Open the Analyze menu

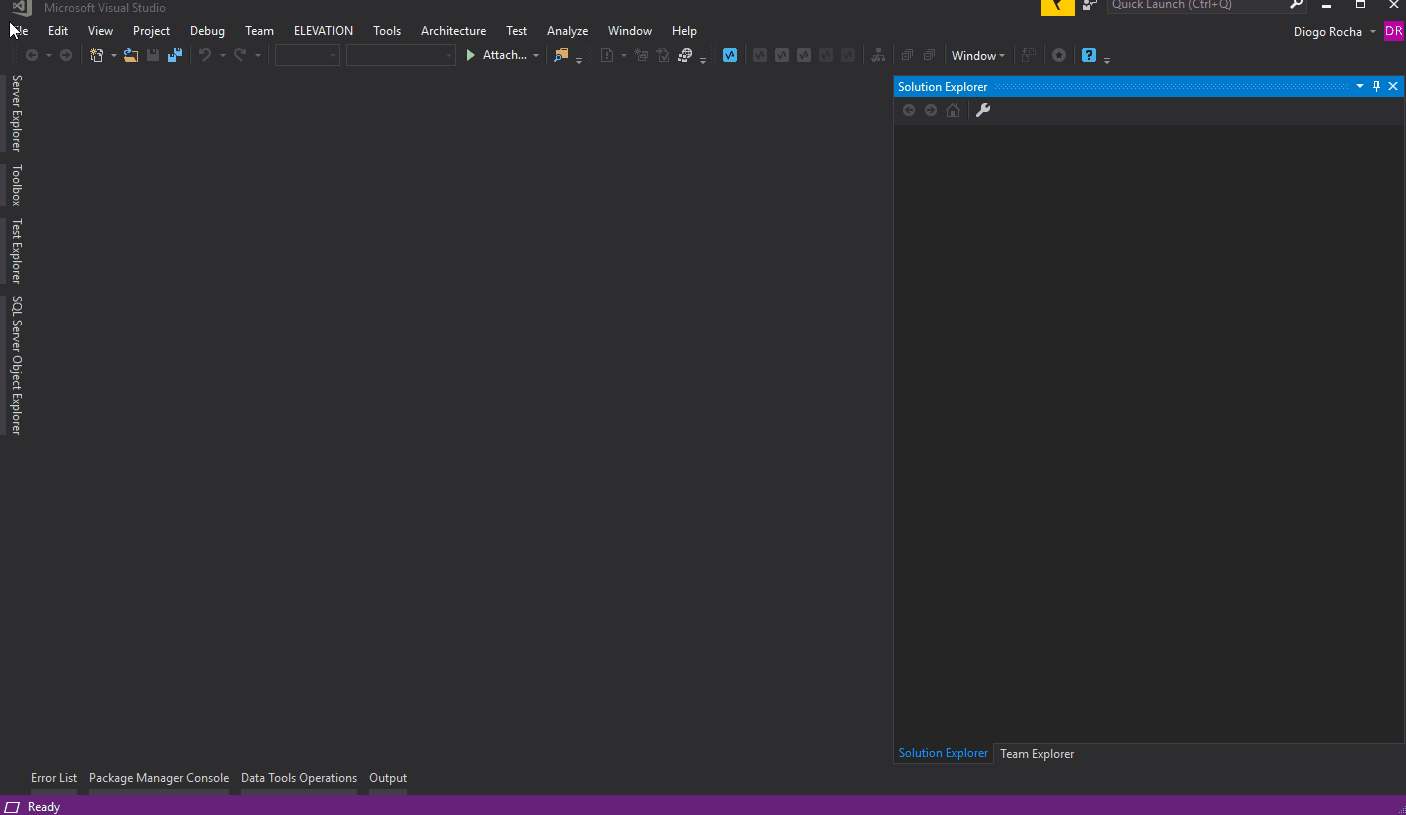click(x=567, y=31)
